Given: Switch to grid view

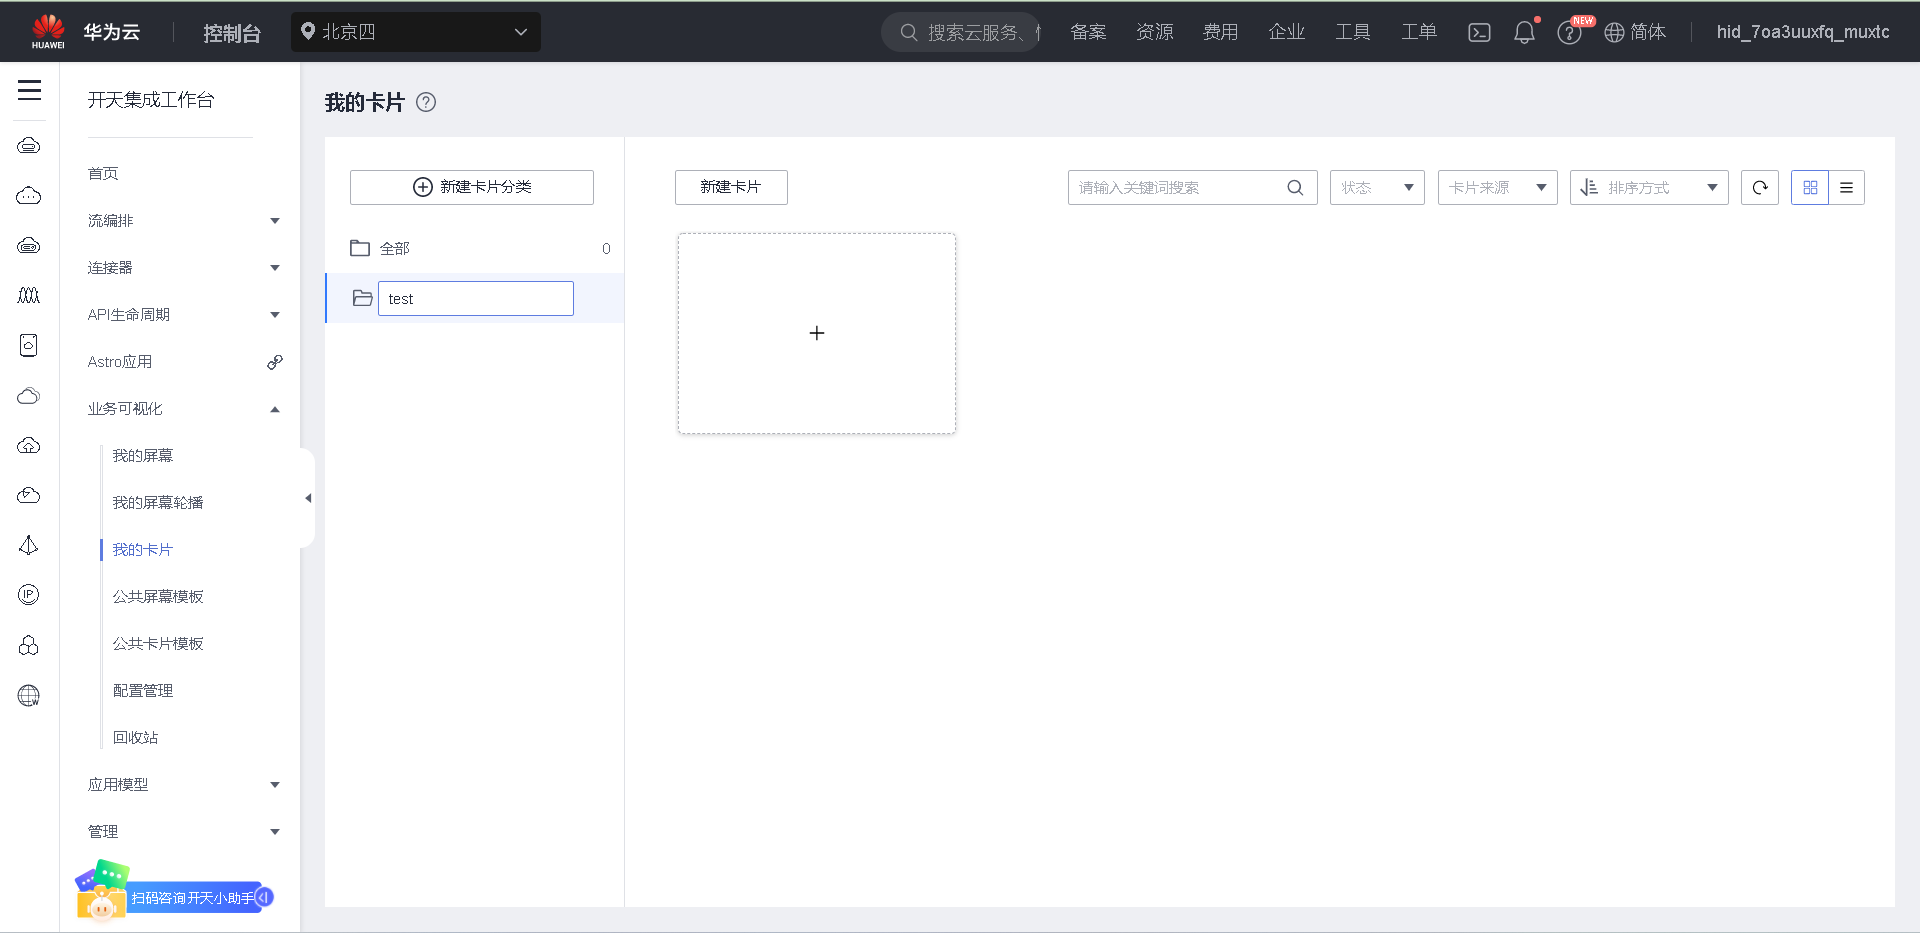Looking at the screenshot, I should [x=1810, y=187].
